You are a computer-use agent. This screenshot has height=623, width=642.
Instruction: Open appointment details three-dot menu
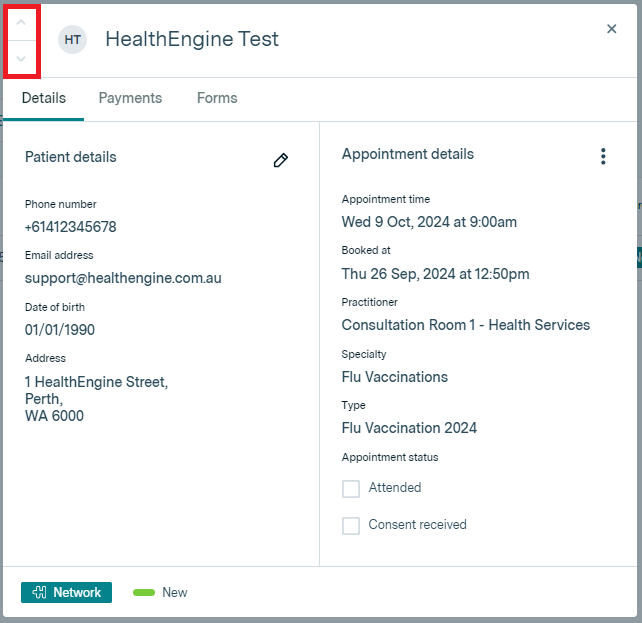pos(602,156)
